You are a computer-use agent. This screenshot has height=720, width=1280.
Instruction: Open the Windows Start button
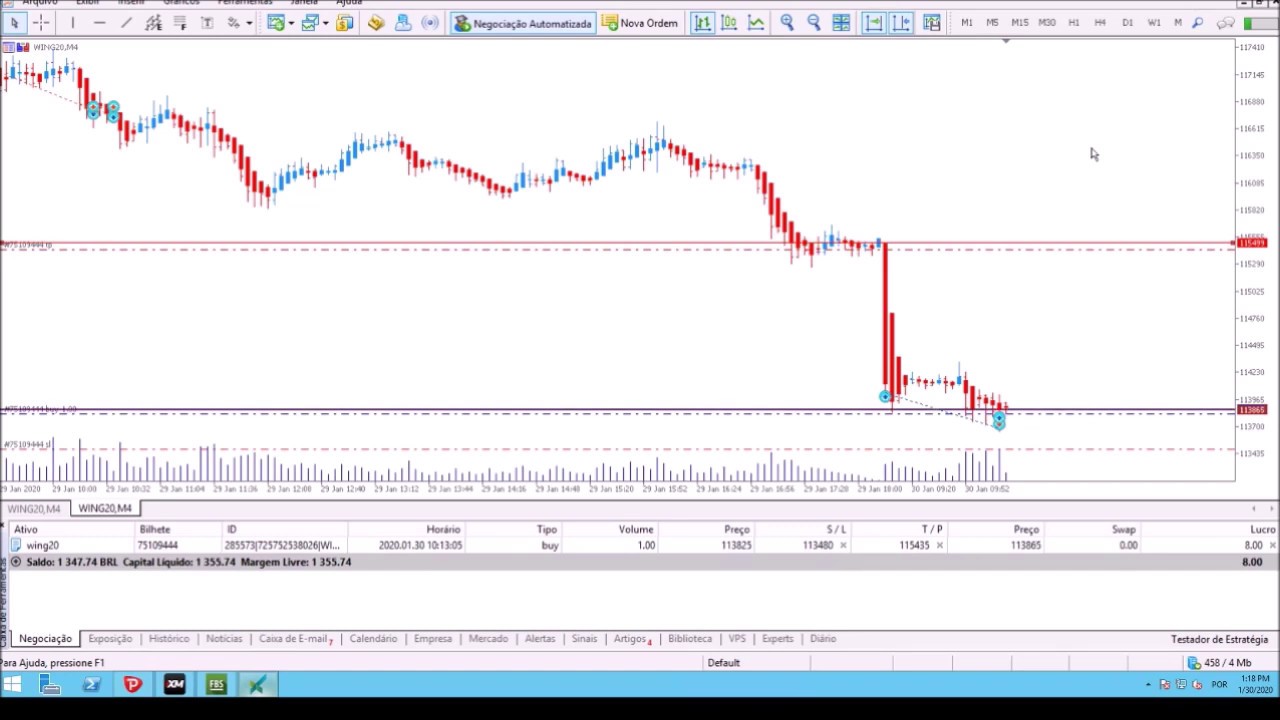12,685
